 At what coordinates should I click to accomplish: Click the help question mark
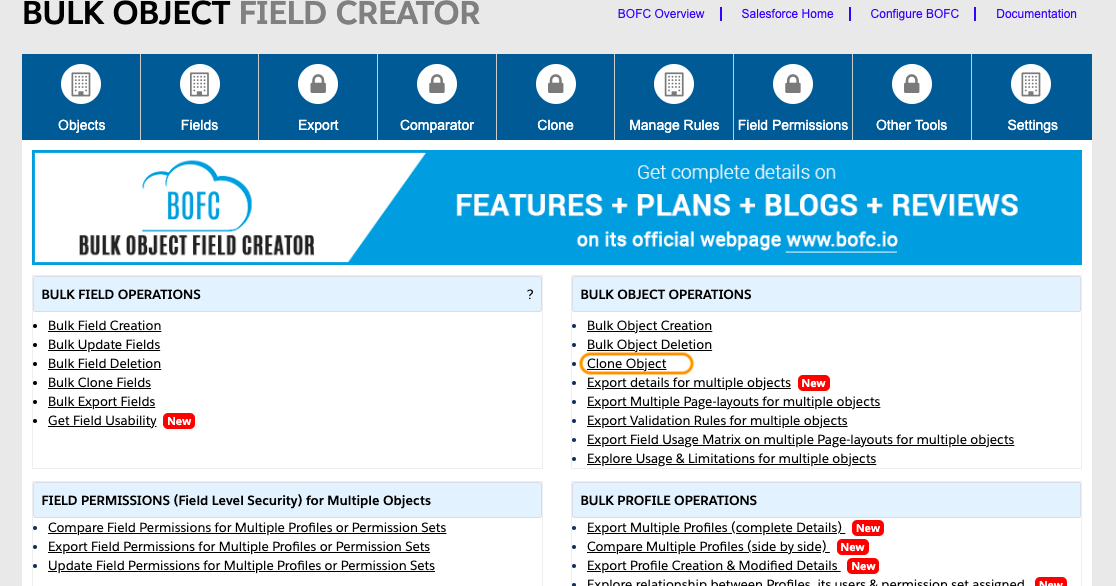pos(530,293)
